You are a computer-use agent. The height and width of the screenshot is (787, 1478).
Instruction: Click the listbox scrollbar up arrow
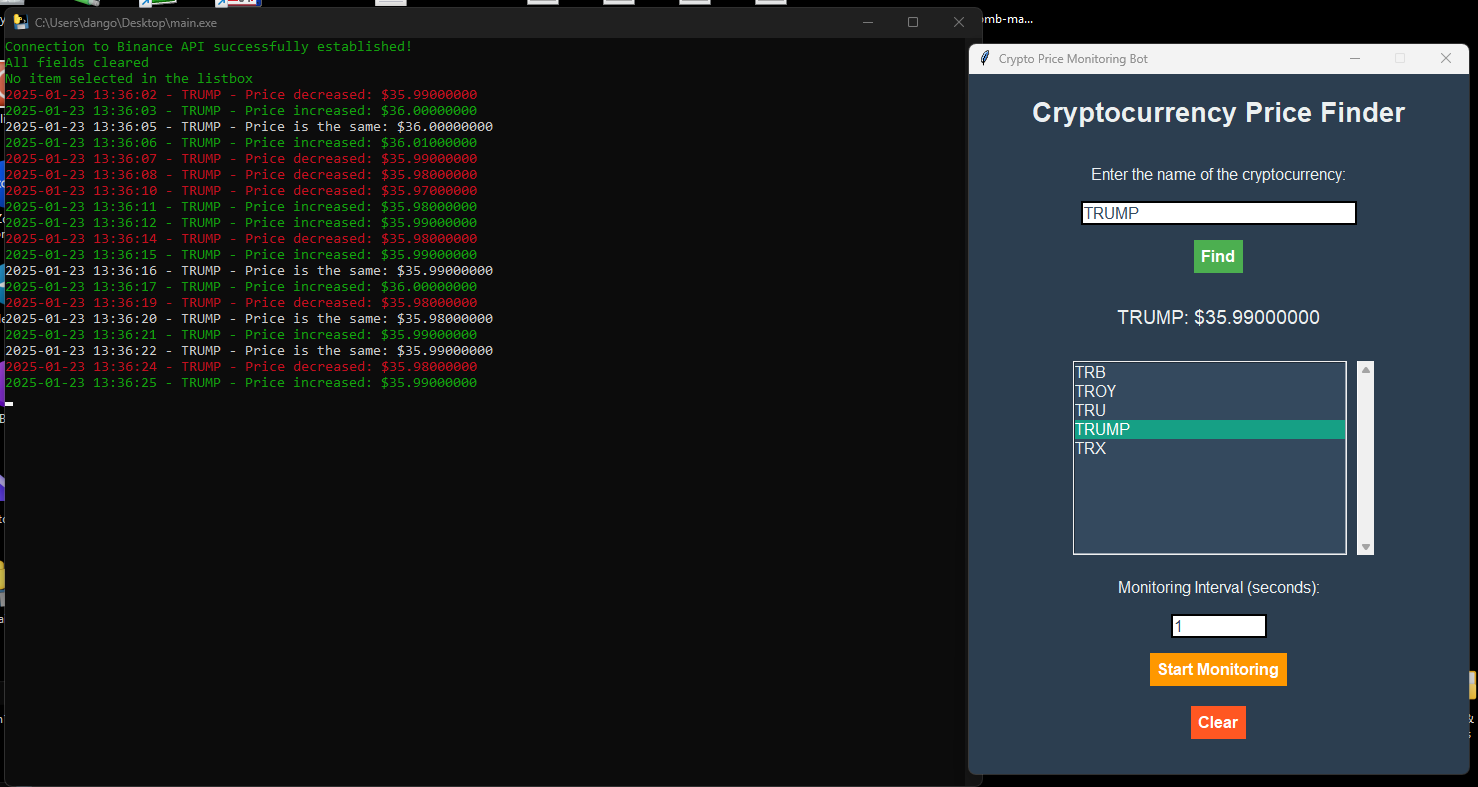pyautogui.click(x=1366, y=369)
